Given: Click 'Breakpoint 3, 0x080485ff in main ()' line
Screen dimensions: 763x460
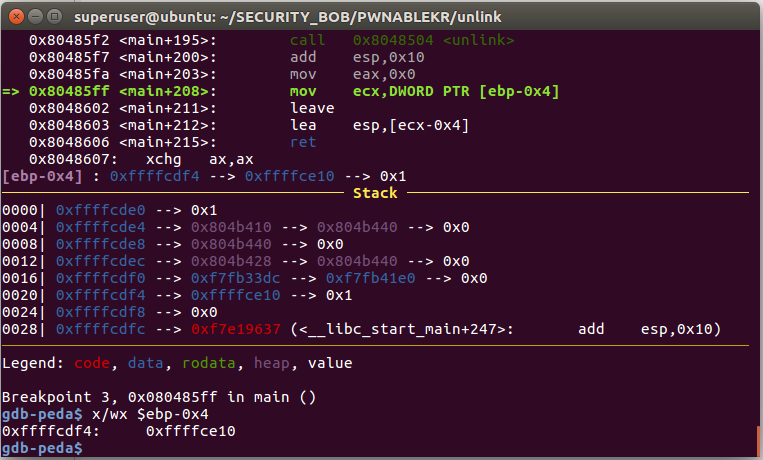Looking at the screenshot, I should pyautogui.click(x=159, y=397).
